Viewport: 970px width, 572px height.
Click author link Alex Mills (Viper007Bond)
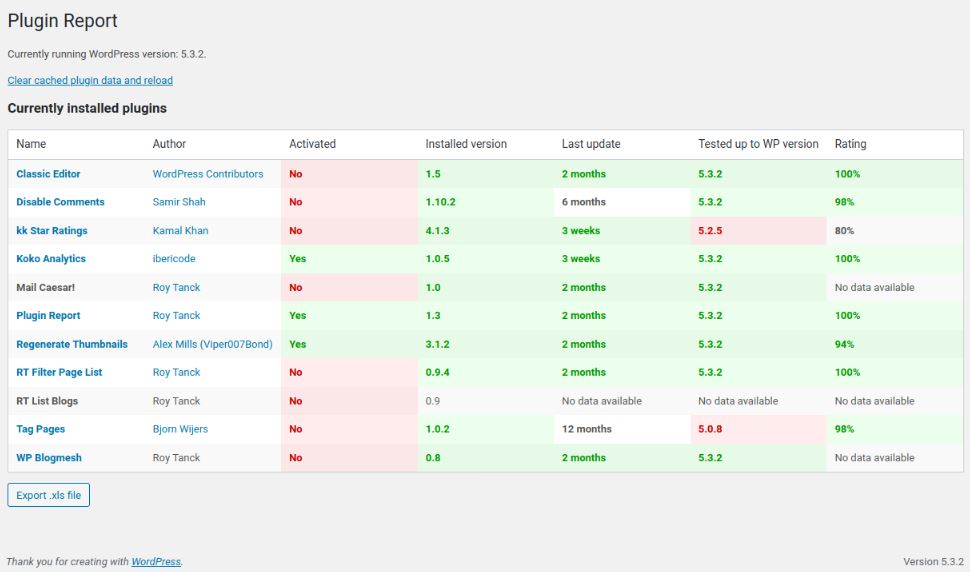(212, 344)
